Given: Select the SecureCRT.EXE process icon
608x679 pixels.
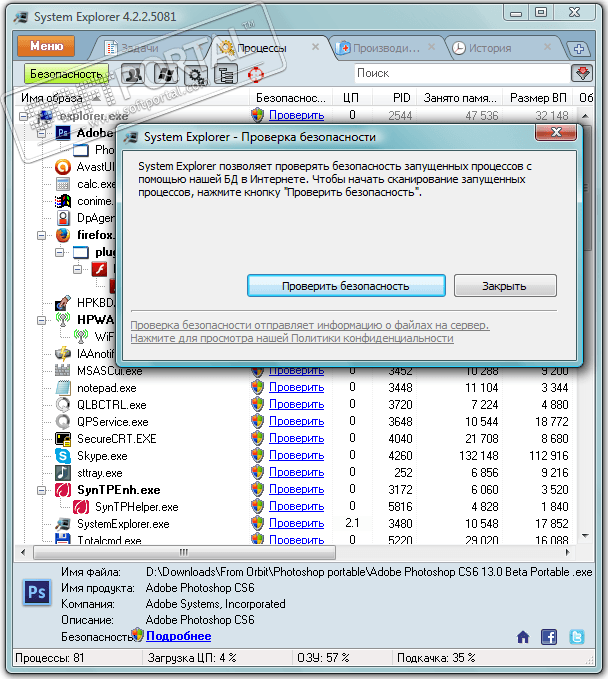Looking at the screenshot, I should click(63, 439).
